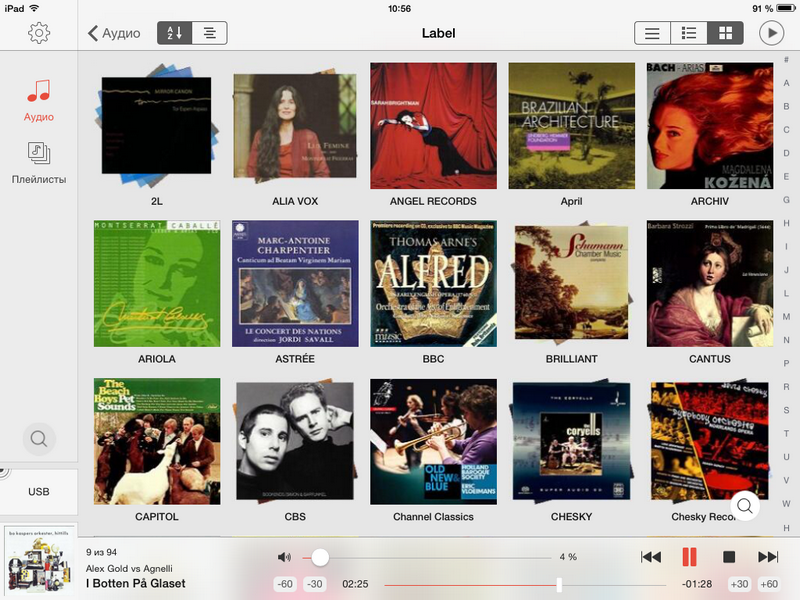The height and width of the screenshot is (600, 800).
Task: Open the Chesky Records label cover
Action: (710, 441)
